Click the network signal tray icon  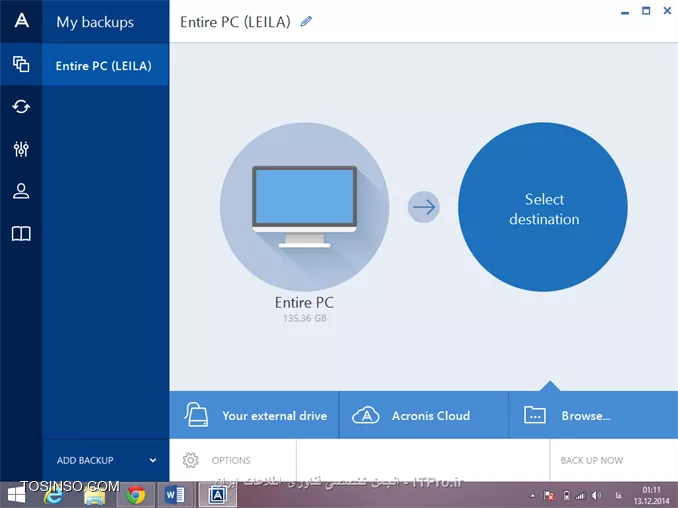click(x=580, y=496)
